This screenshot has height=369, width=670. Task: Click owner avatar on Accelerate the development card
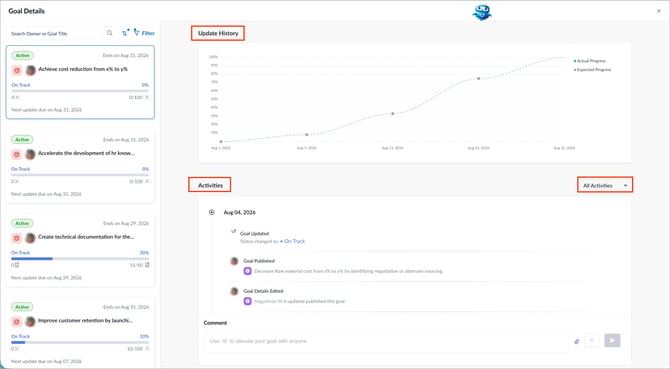point(30,154)
